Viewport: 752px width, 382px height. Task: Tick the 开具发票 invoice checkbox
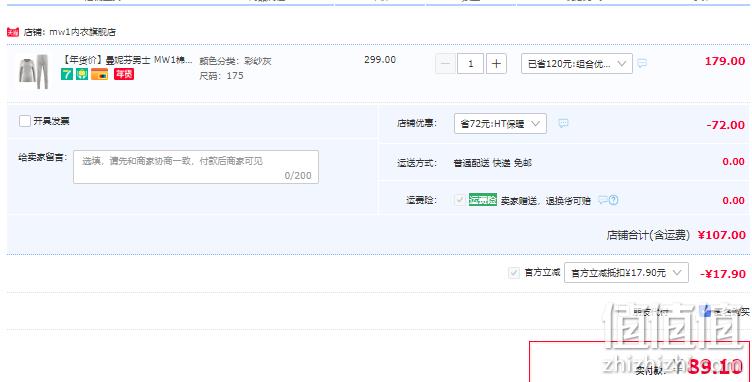coord(24,121)
